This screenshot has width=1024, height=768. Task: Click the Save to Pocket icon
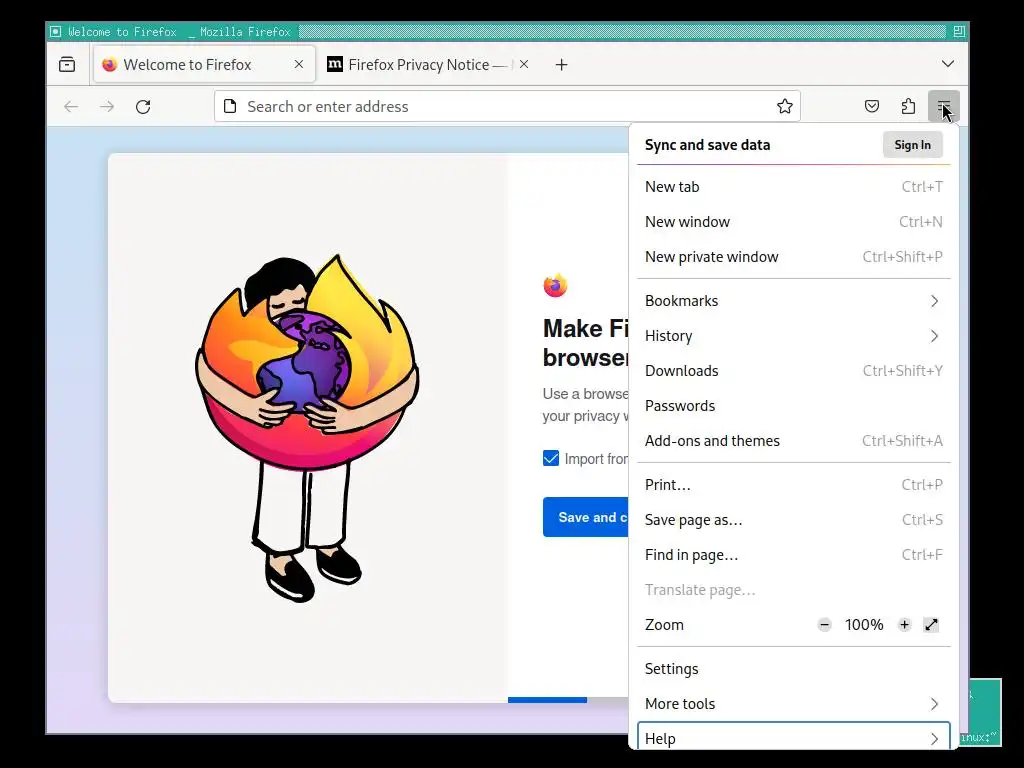pyautogui.click(x=872, y=106)
